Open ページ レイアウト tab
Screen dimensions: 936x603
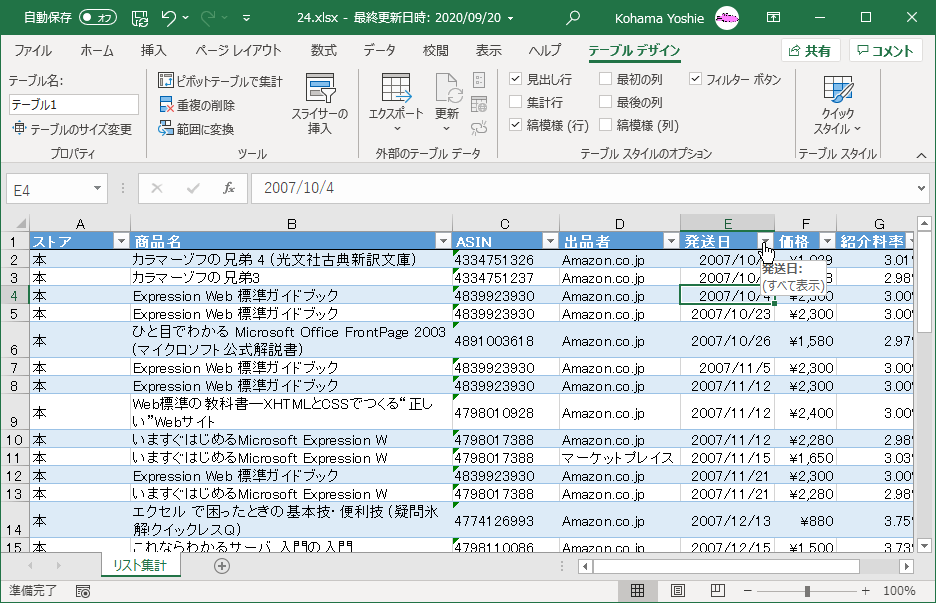pyautogui.click(x=238, y=51)
